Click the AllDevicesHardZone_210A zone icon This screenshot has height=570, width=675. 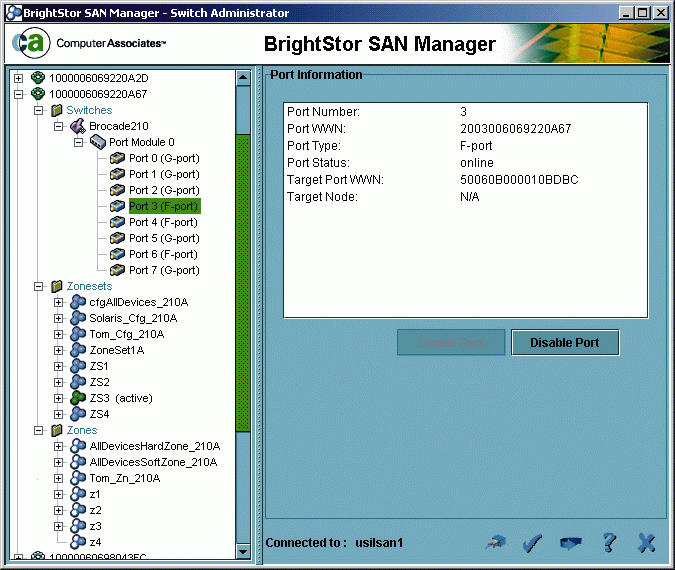pos(78,446)
